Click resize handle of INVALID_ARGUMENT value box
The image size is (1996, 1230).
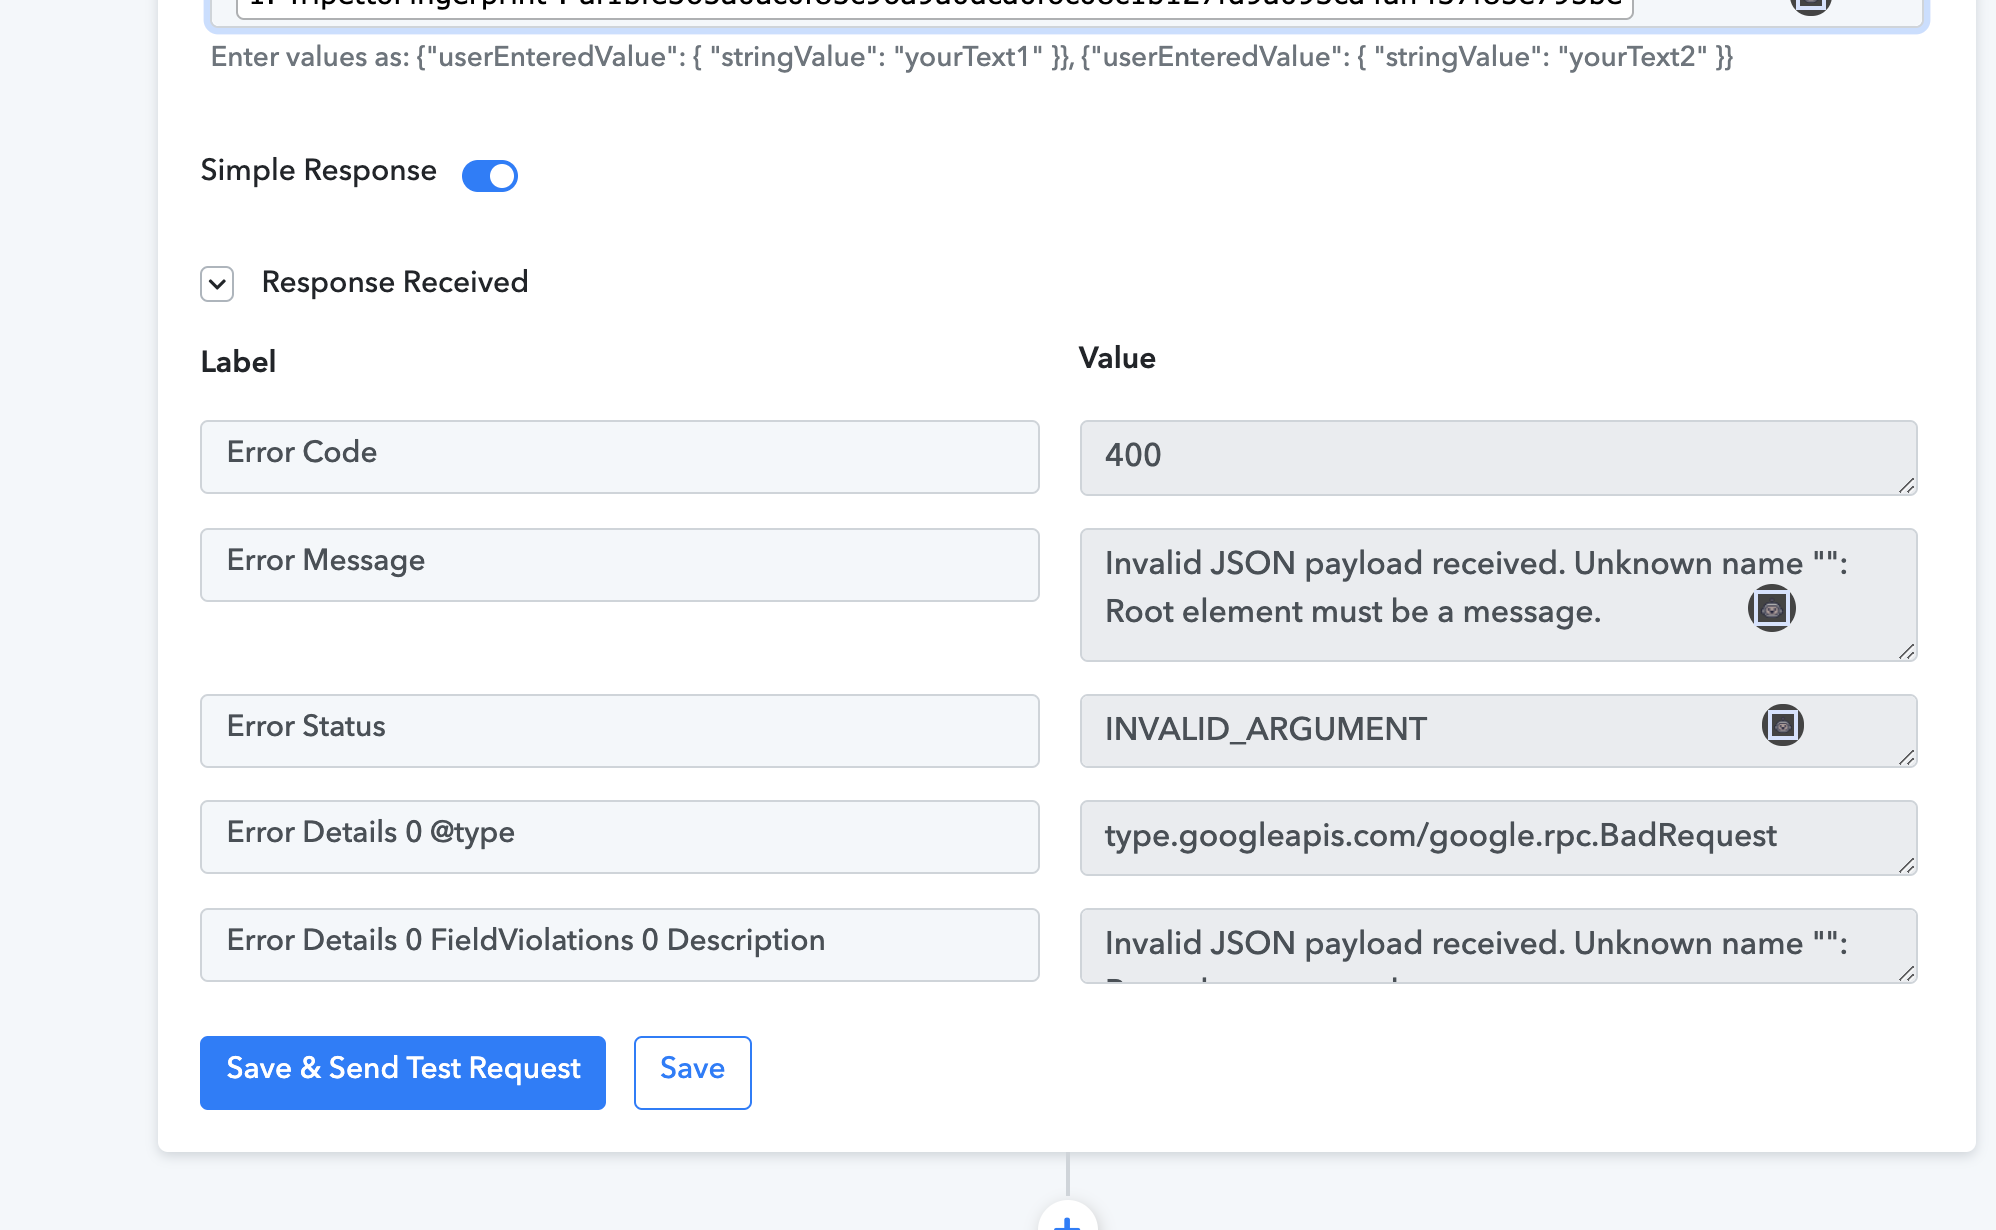pyautogui.click(x=1906, y=757)
